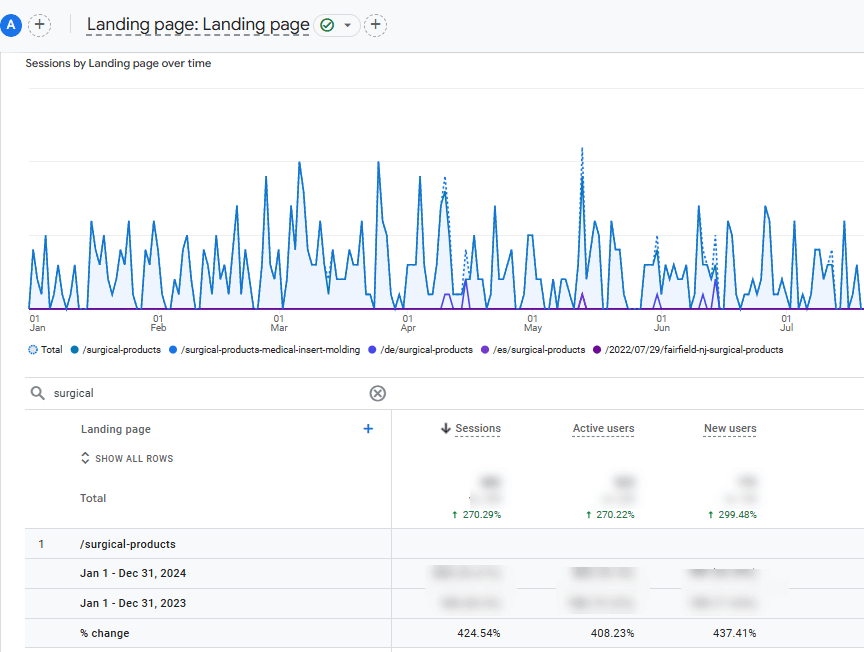Toggle the /surgical-products-medical-insert-molding legend series
The height and width of the screenshot is (652, 864).
pyautogui.click(x=269, y=350)
